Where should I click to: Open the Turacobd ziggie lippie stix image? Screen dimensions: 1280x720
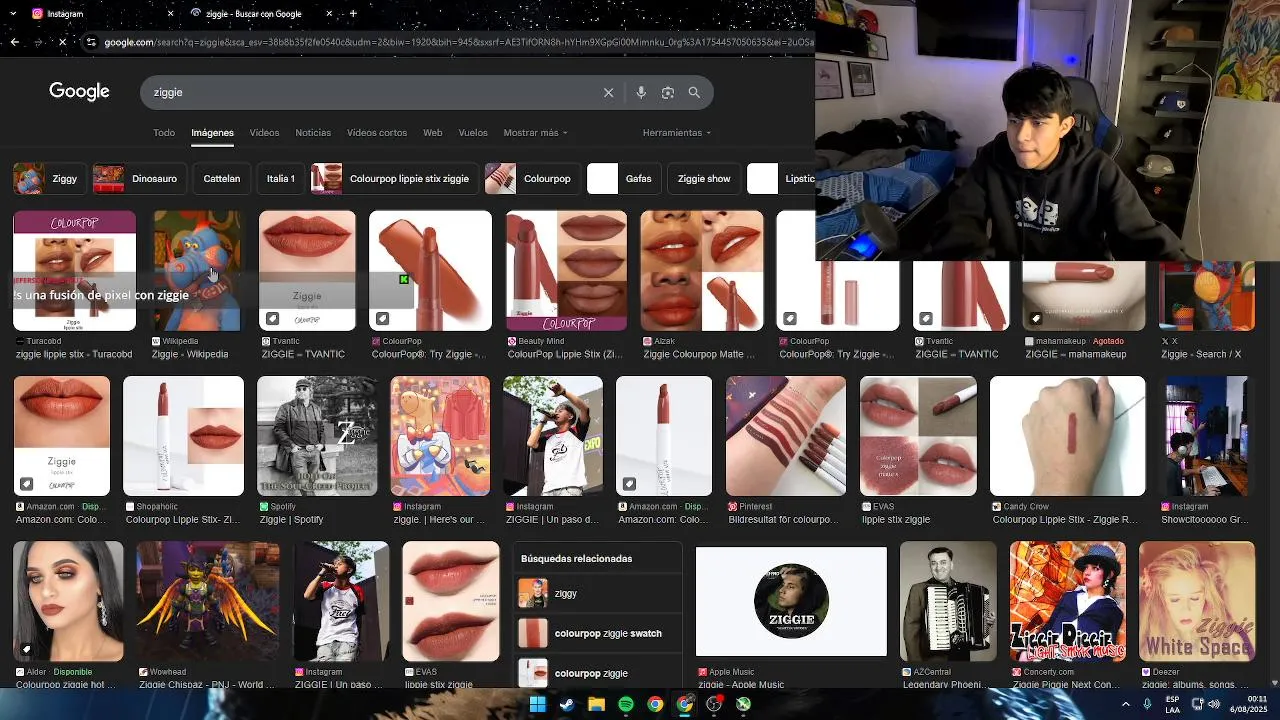pyautogui.click(x=74, y=271)
